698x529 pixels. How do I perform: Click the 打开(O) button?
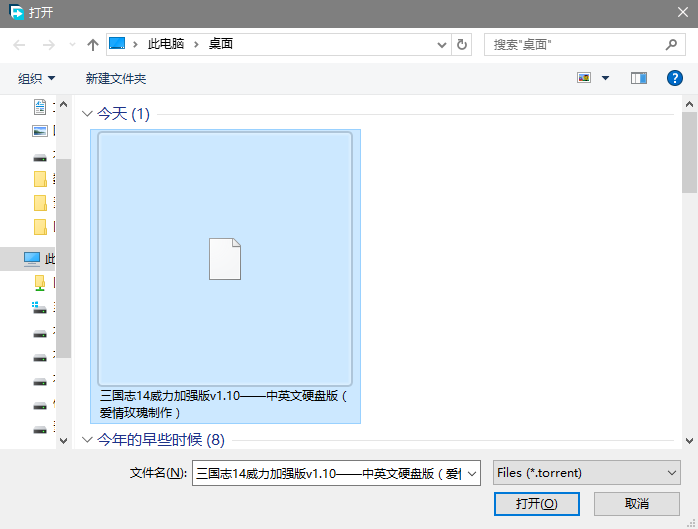coord(536,504)
